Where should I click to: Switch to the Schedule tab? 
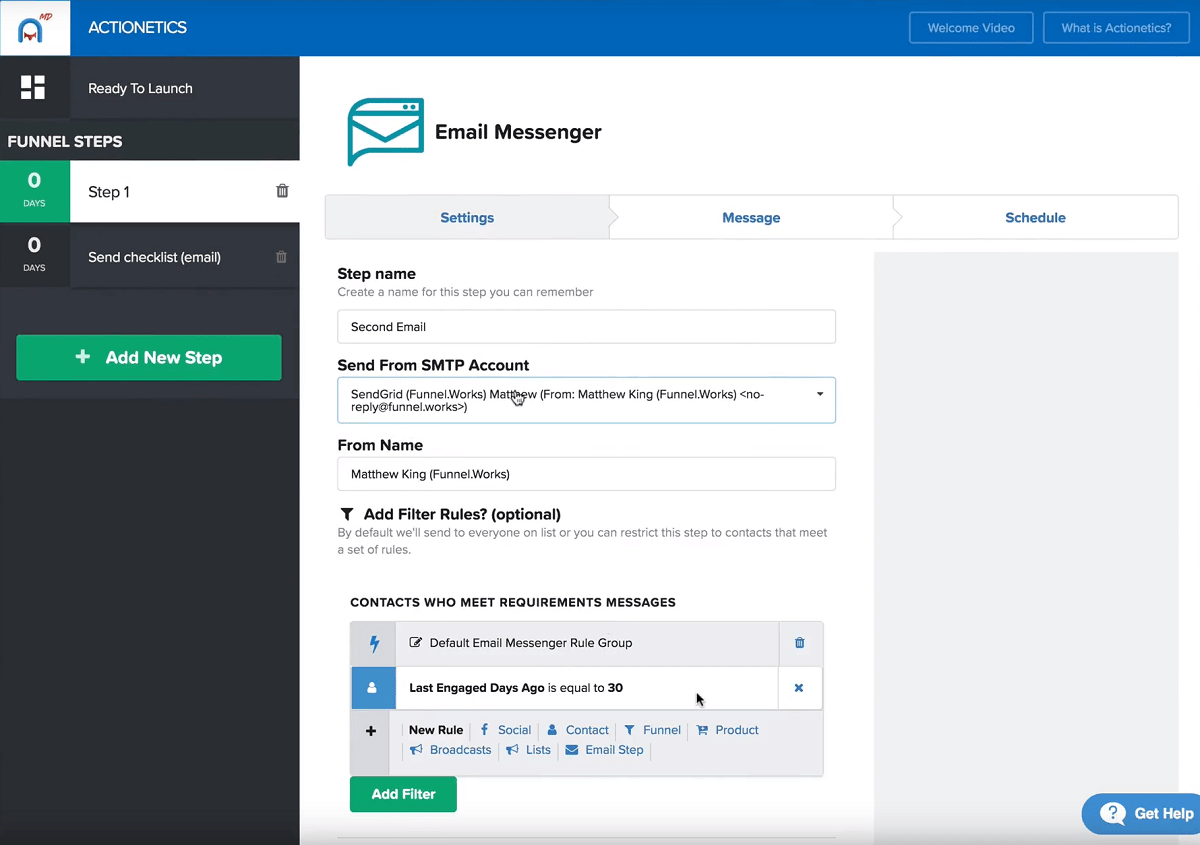1035,217
